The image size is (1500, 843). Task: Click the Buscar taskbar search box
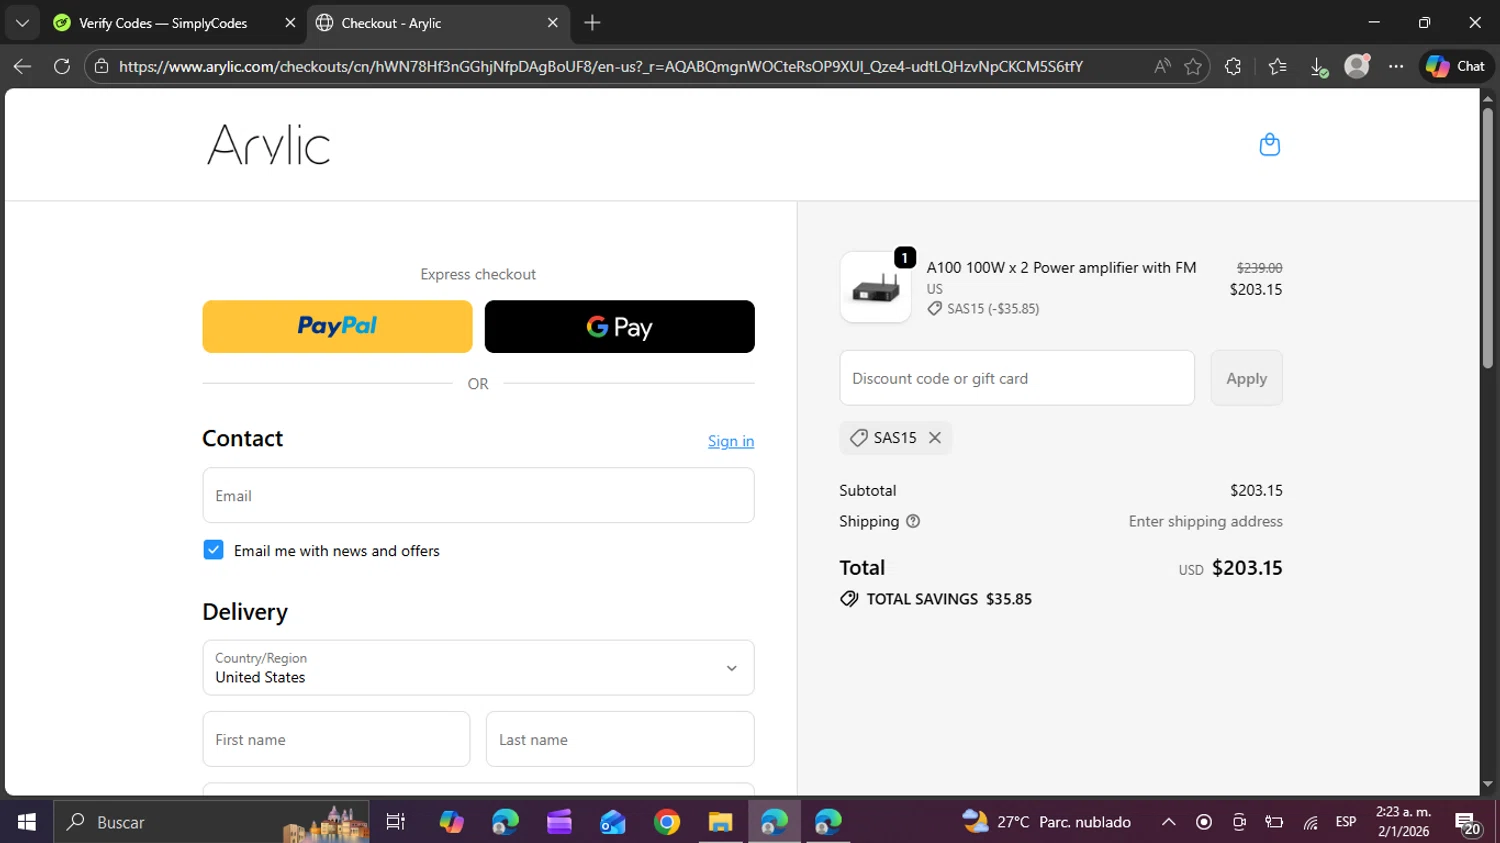pyautogui.click(x=210, y=822)
